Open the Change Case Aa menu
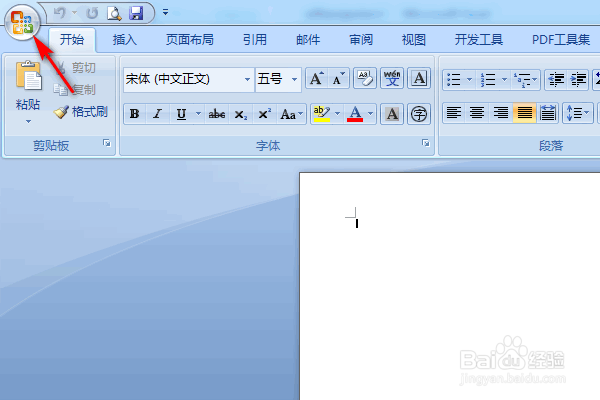This screenshot has height=400, width=600. [x=291, y=114]
